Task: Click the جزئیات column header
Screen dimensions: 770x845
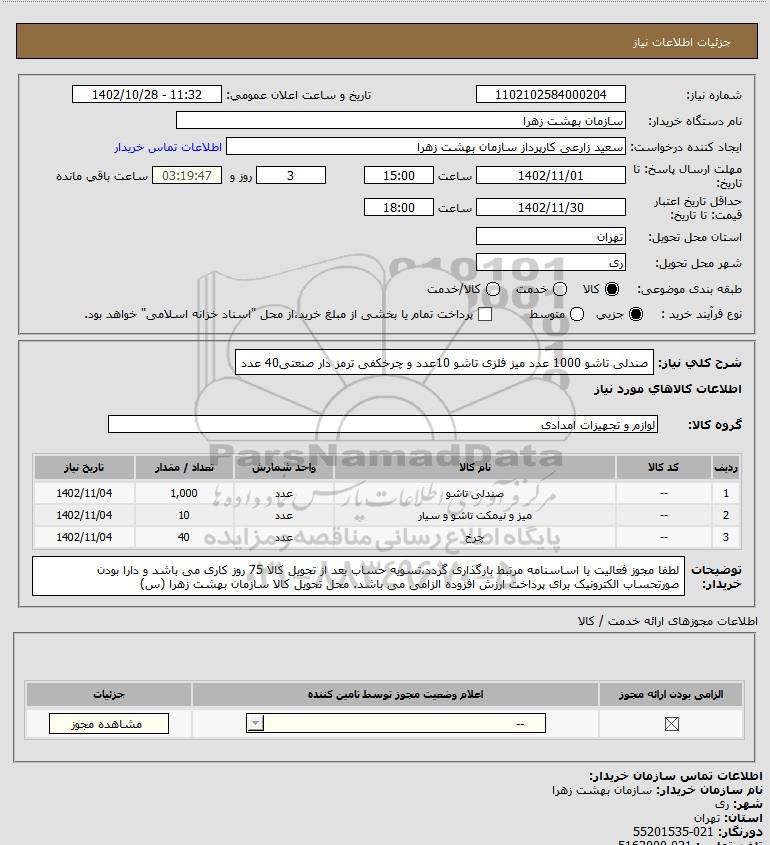Action: [109, 694]
